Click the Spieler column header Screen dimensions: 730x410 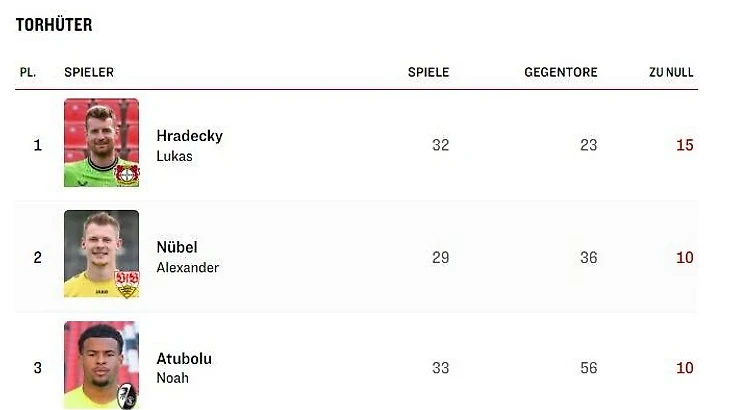click(x=89, y=72)
